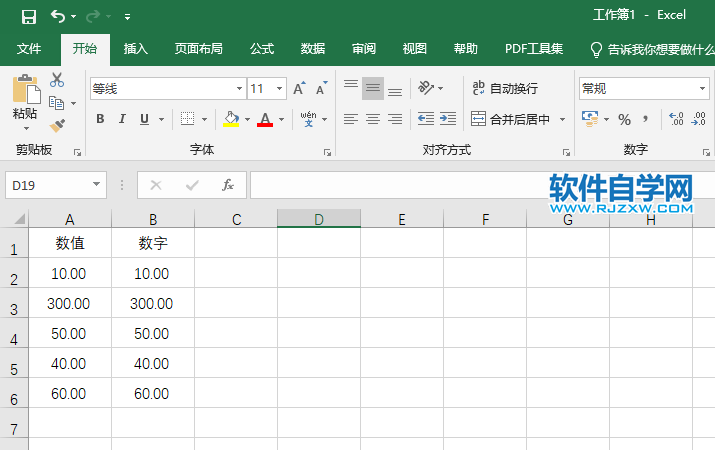Click the Top Align icon
715x450 pixels.
[x=351, y=85]
